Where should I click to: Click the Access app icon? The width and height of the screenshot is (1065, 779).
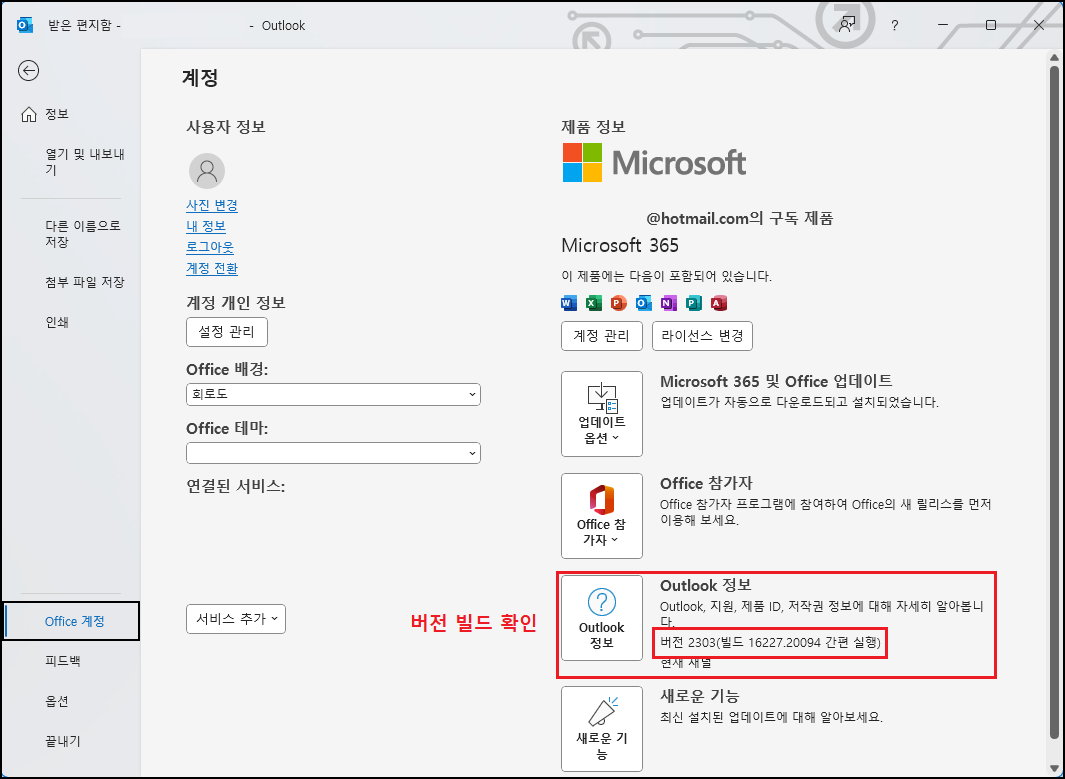pyautogui.click(x=719, y=303)
